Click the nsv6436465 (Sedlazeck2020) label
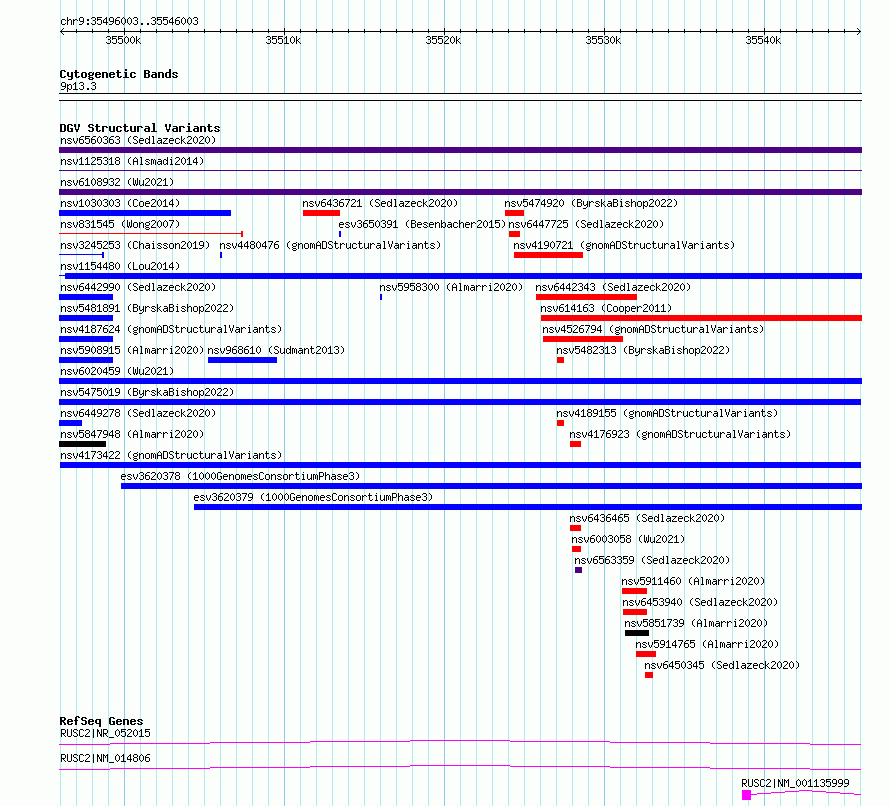 click(x=647, y=518)
